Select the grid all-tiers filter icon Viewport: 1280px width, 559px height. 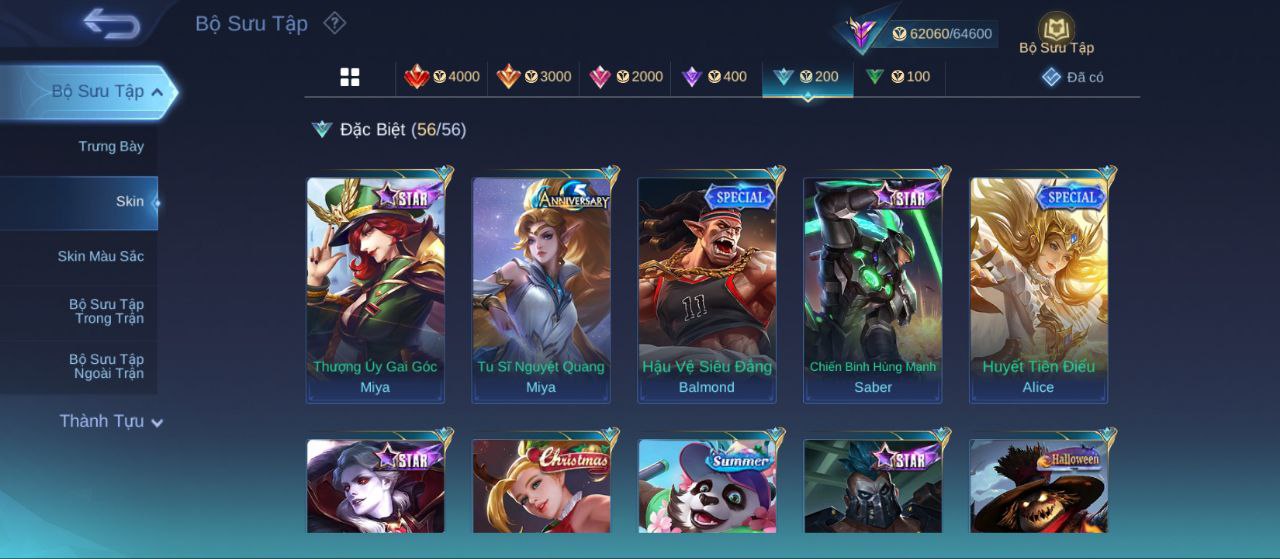click(x=350, y=77)
